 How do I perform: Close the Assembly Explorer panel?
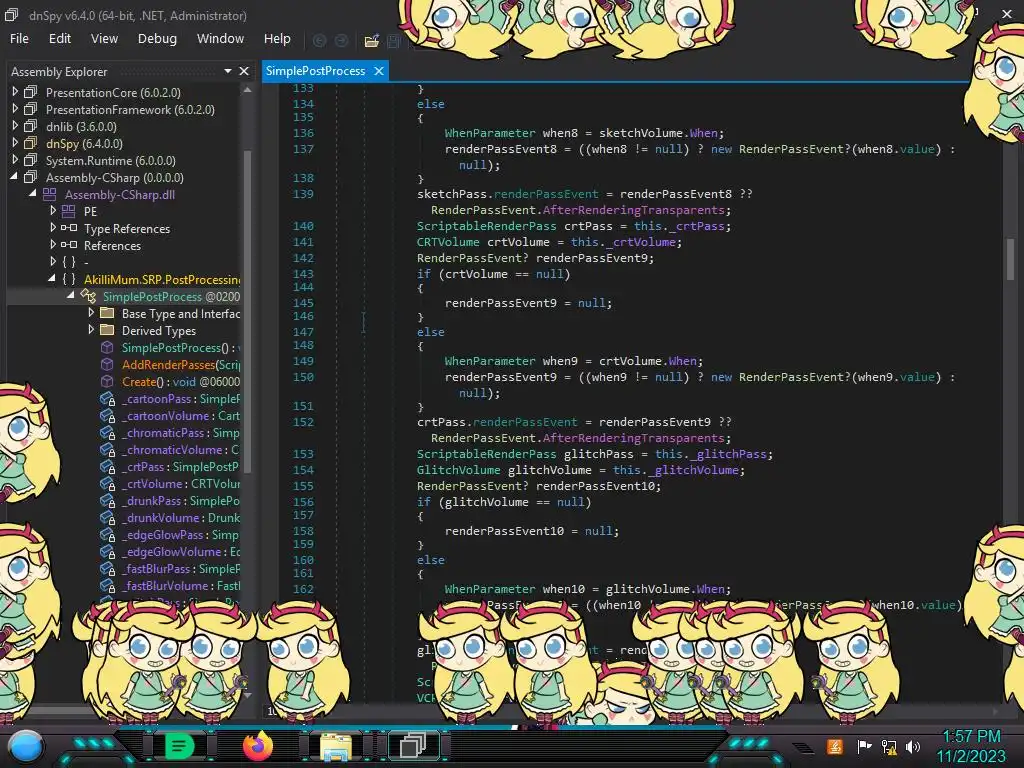pyautogui.click(x=244, y=71)
